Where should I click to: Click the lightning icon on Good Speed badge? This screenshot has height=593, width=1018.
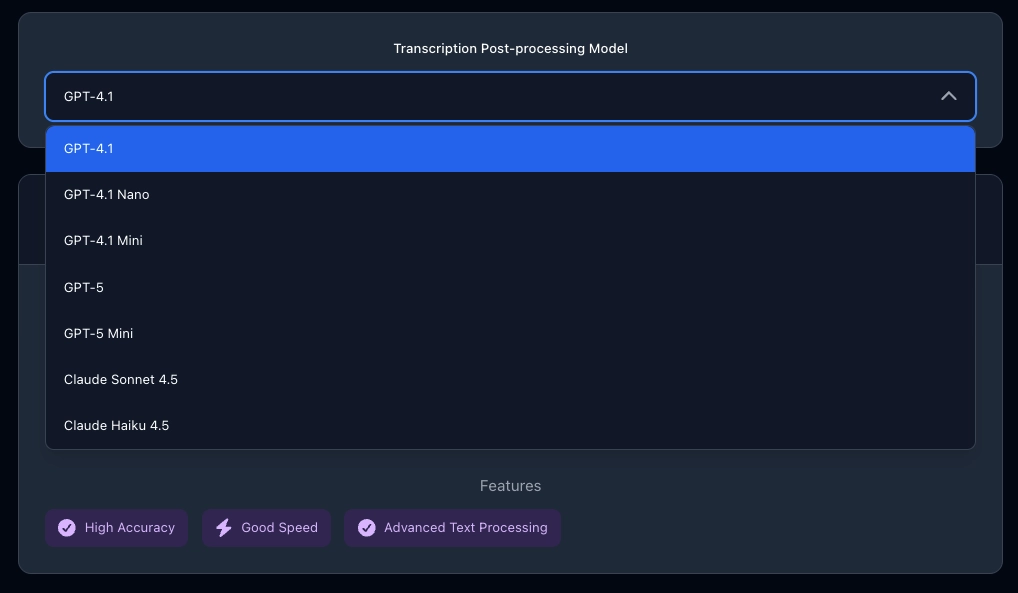tap(223, 527)
